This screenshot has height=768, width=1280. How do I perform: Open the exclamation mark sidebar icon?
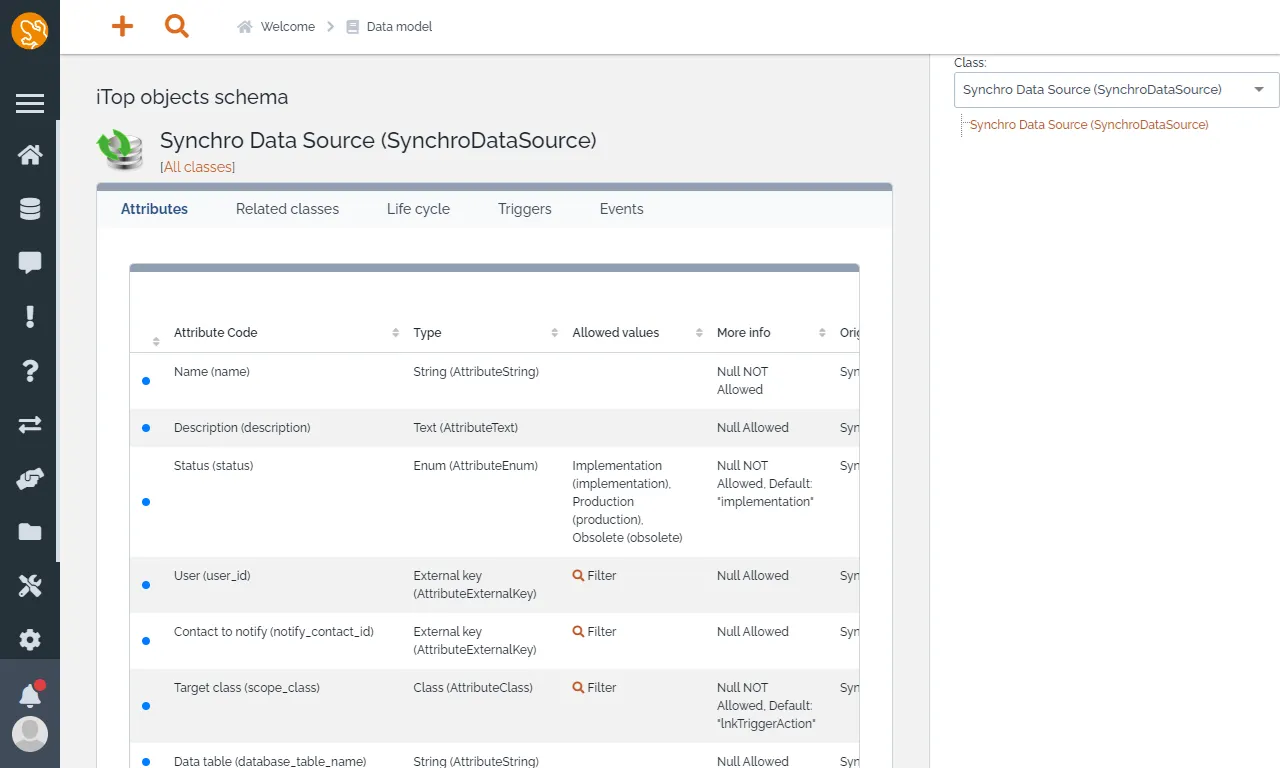pos(30,317)
